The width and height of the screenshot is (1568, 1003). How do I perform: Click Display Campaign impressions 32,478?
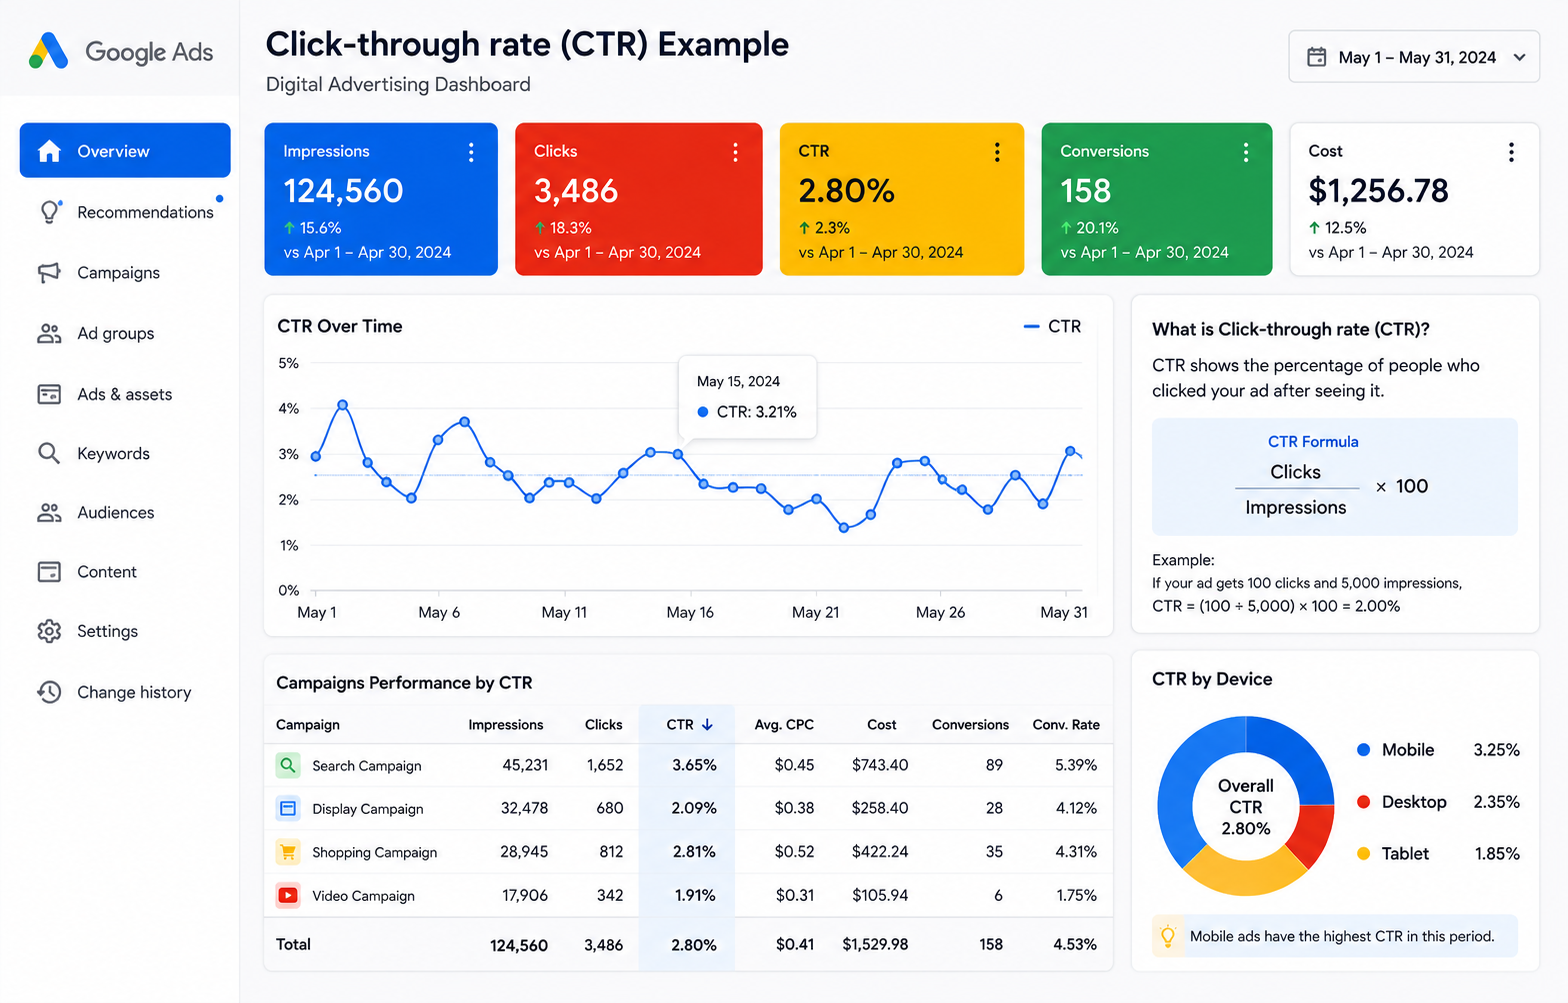[524, 808]
